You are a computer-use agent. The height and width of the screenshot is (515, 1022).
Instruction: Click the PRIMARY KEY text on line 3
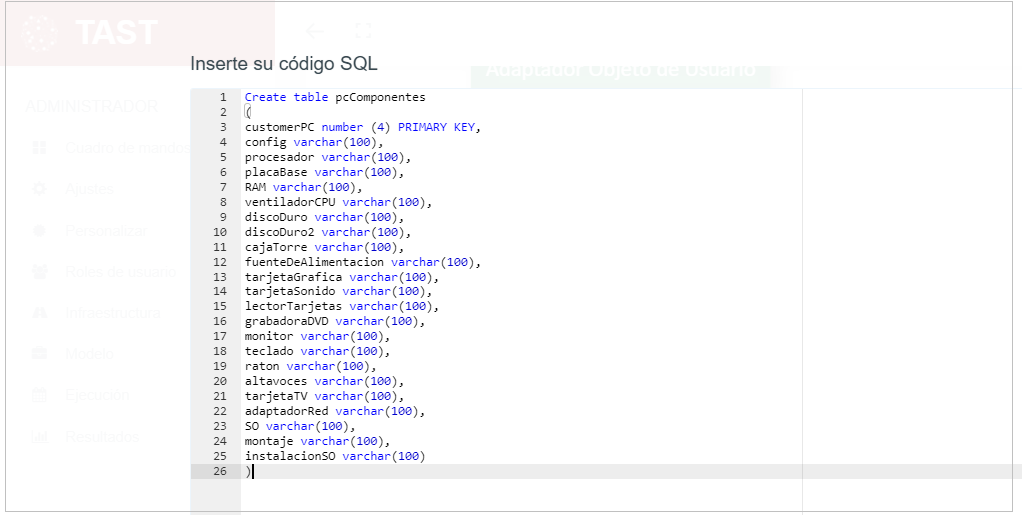437,127
